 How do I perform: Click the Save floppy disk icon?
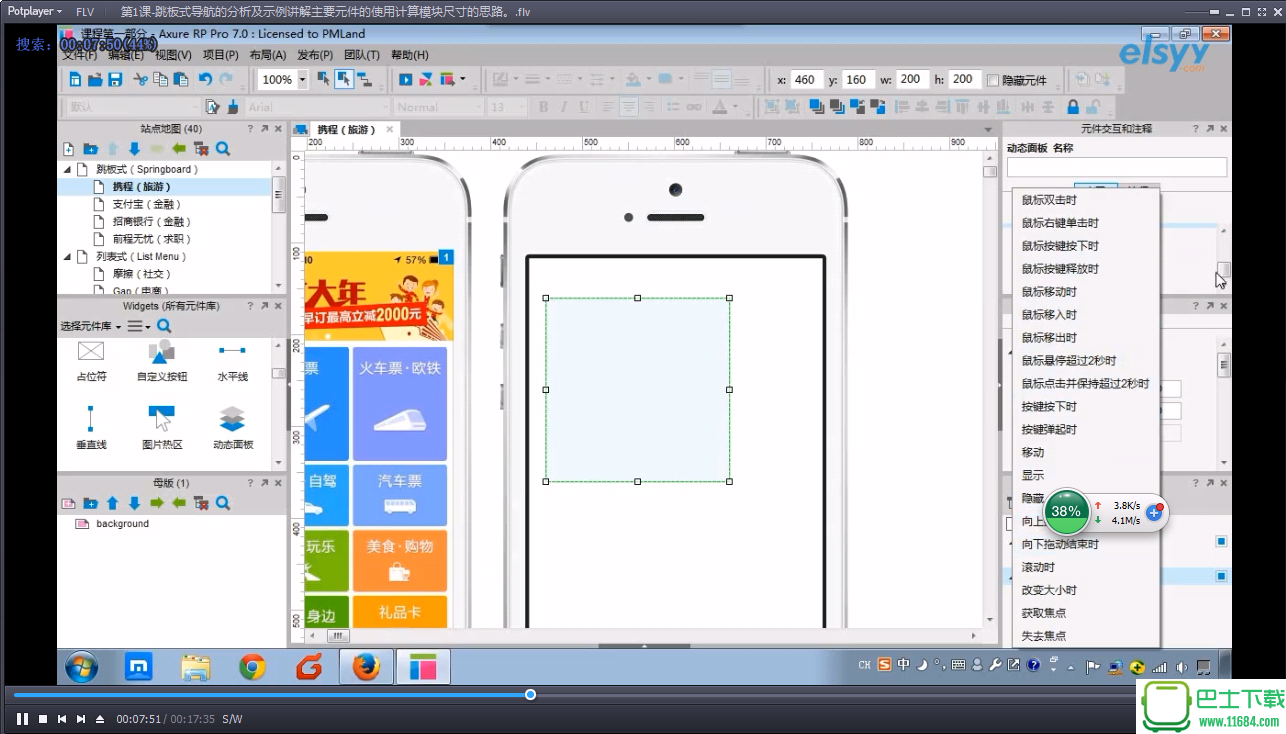(115, 79)
